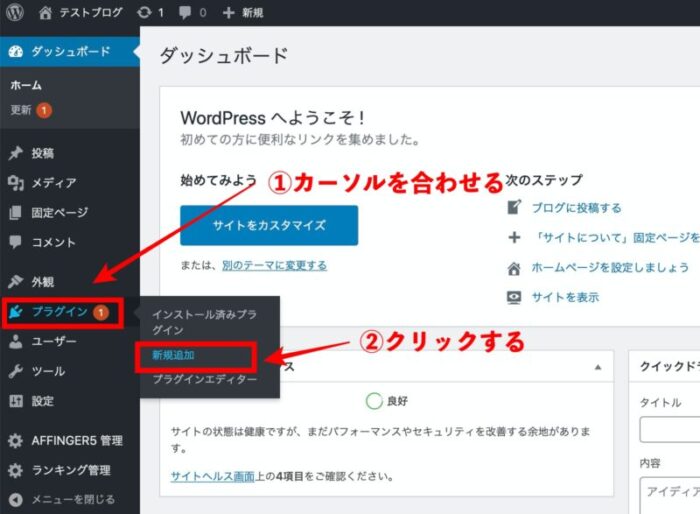Click the ユーザー person icon
The image size is (700, 514).
coord(16,342)
